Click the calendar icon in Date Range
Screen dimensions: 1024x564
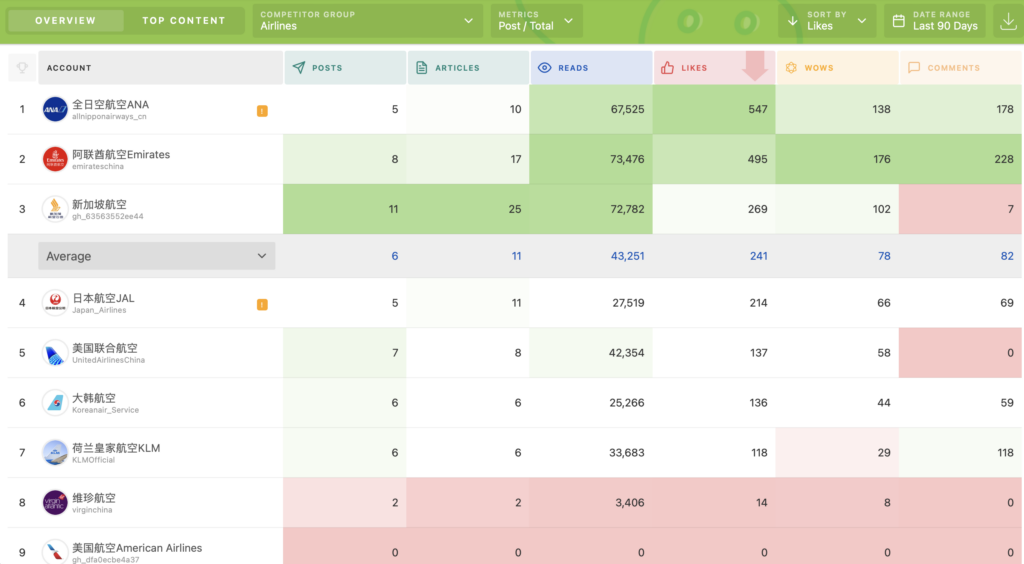pos(899,21)
